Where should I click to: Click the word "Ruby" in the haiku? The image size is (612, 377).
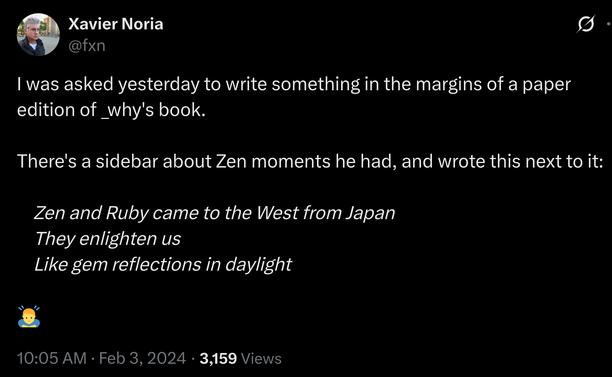click(x=127, y=213)
